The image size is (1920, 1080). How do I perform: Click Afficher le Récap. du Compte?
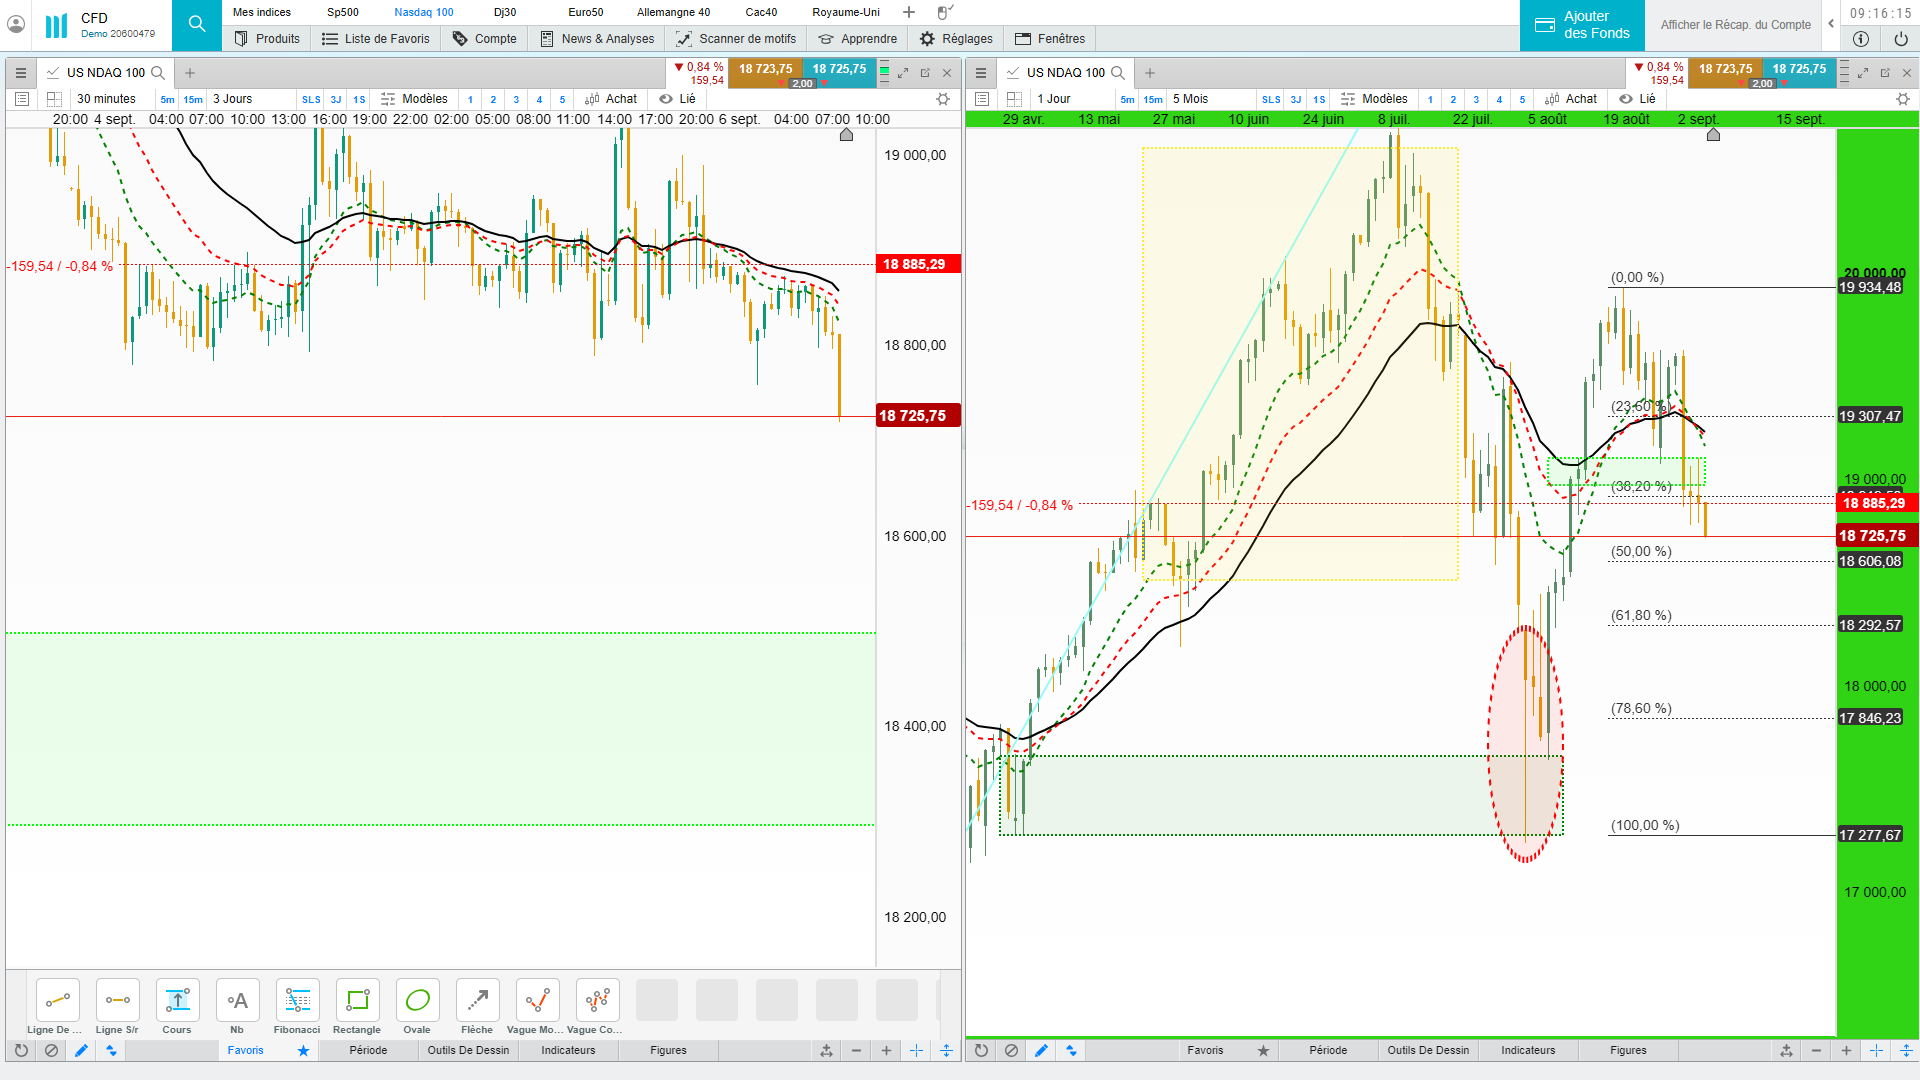pos(1735,25)
